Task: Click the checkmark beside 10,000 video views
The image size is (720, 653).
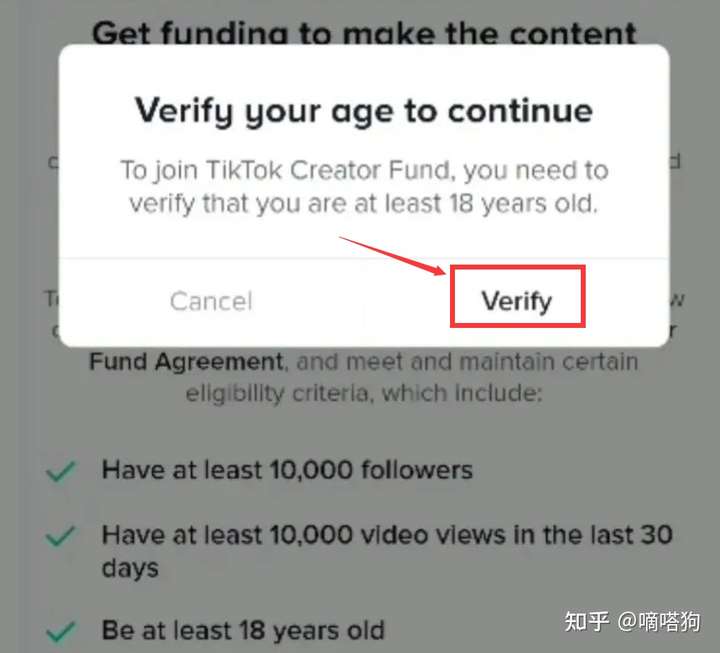Action: click(61, 536)
